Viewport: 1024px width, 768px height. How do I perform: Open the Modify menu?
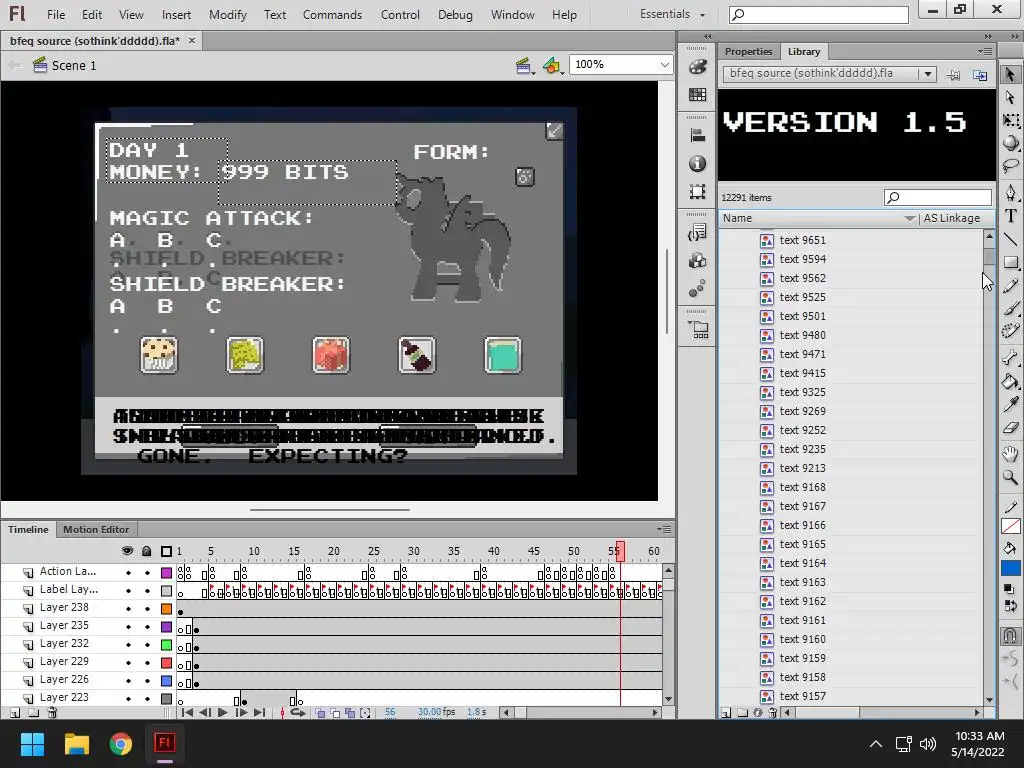pyautogui.click(x=228, y=14)
